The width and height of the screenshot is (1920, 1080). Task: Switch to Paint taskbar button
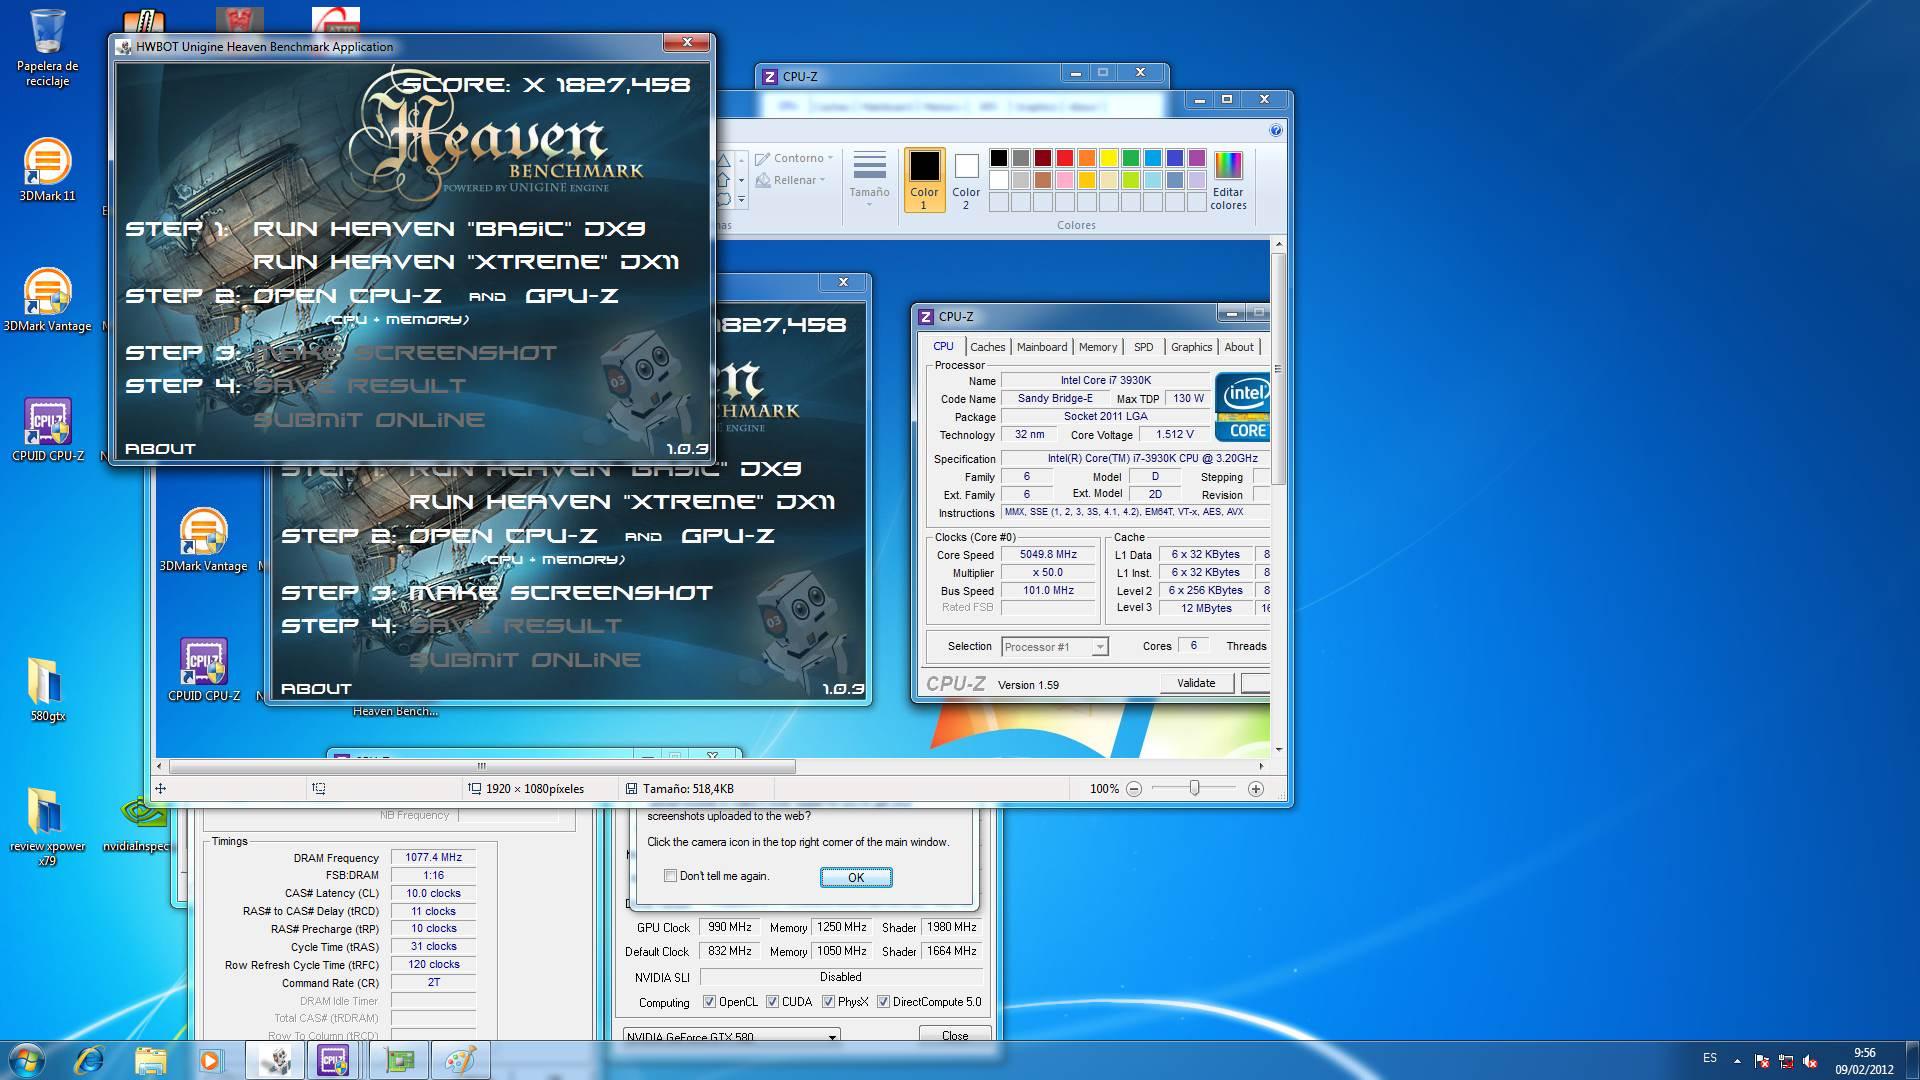[x=461, y=1060]
